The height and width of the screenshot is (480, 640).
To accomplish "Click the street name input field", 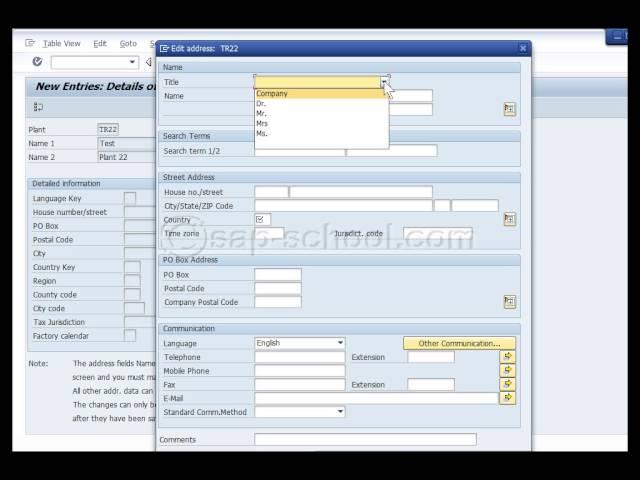I will (361, 192).
